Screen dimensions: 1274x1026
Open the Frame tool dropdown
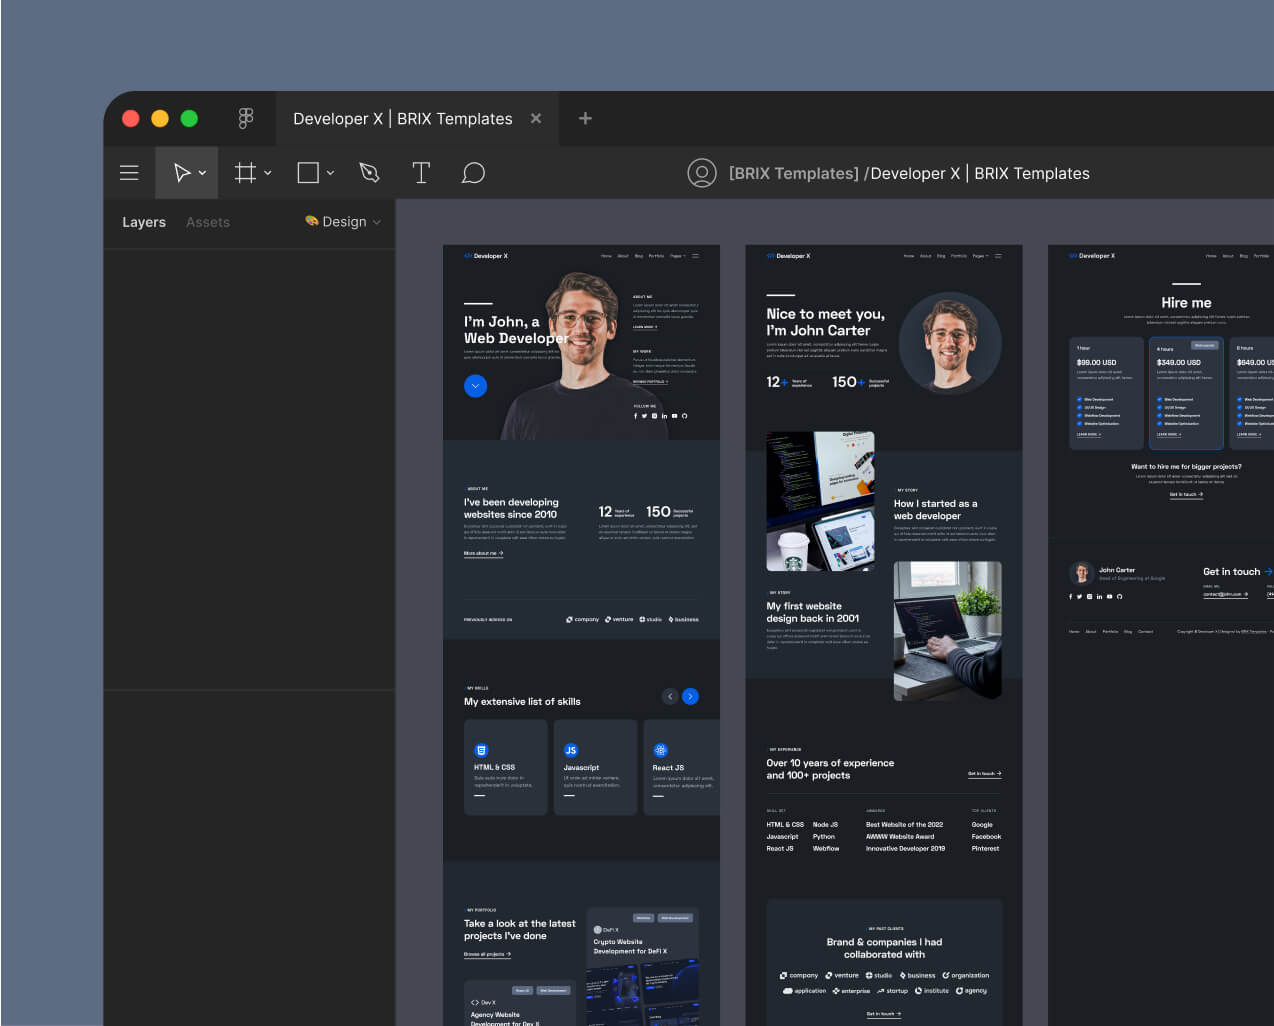coord(266,172)
